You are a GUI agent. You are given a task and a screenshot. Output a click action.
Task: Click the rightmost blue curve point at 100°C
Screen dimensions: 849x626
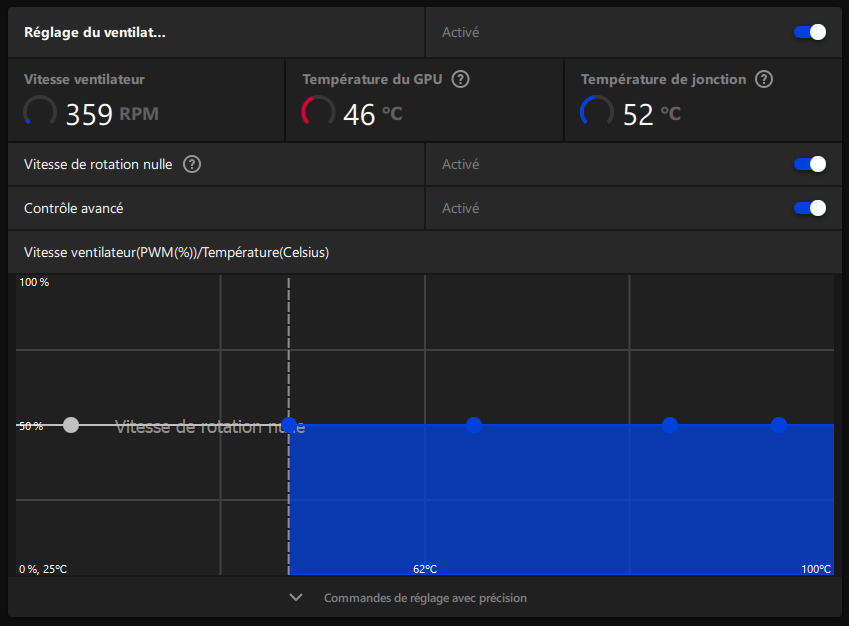click(x=779, y=424)
